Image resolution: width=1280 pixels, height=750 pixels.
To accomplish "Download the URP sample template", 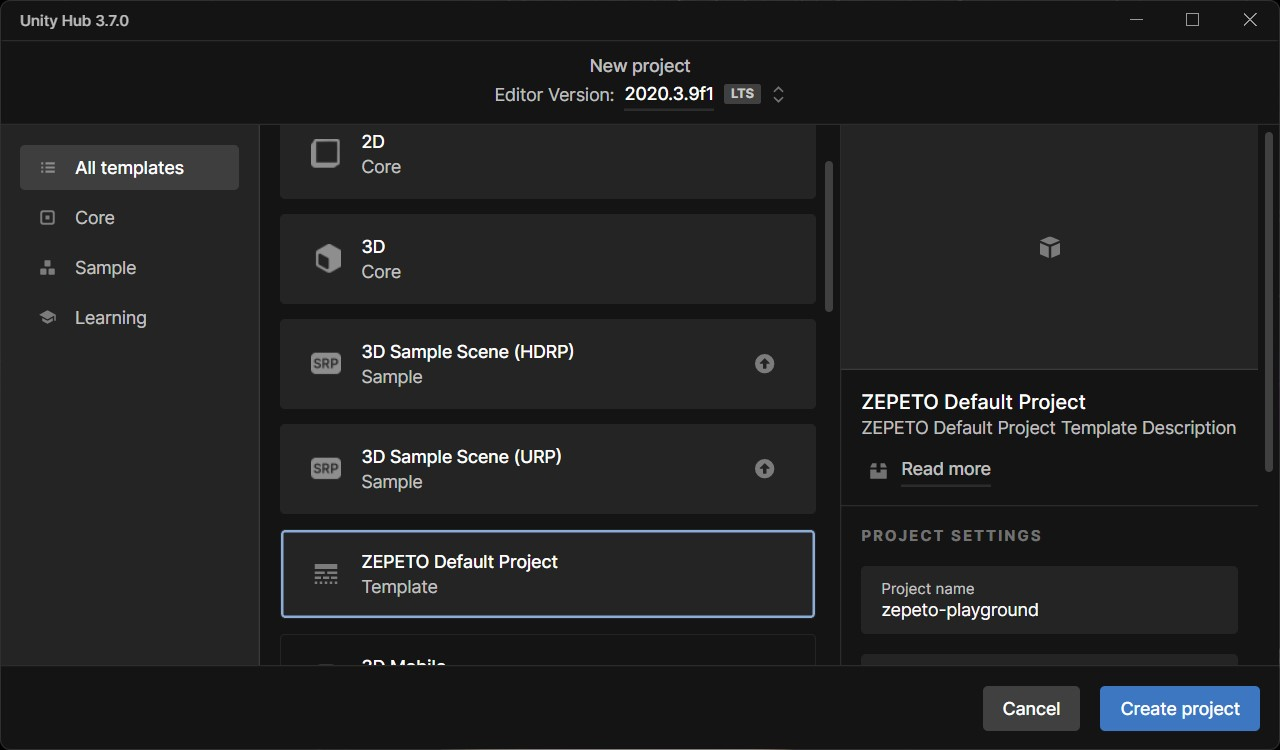I will point(765,469).
